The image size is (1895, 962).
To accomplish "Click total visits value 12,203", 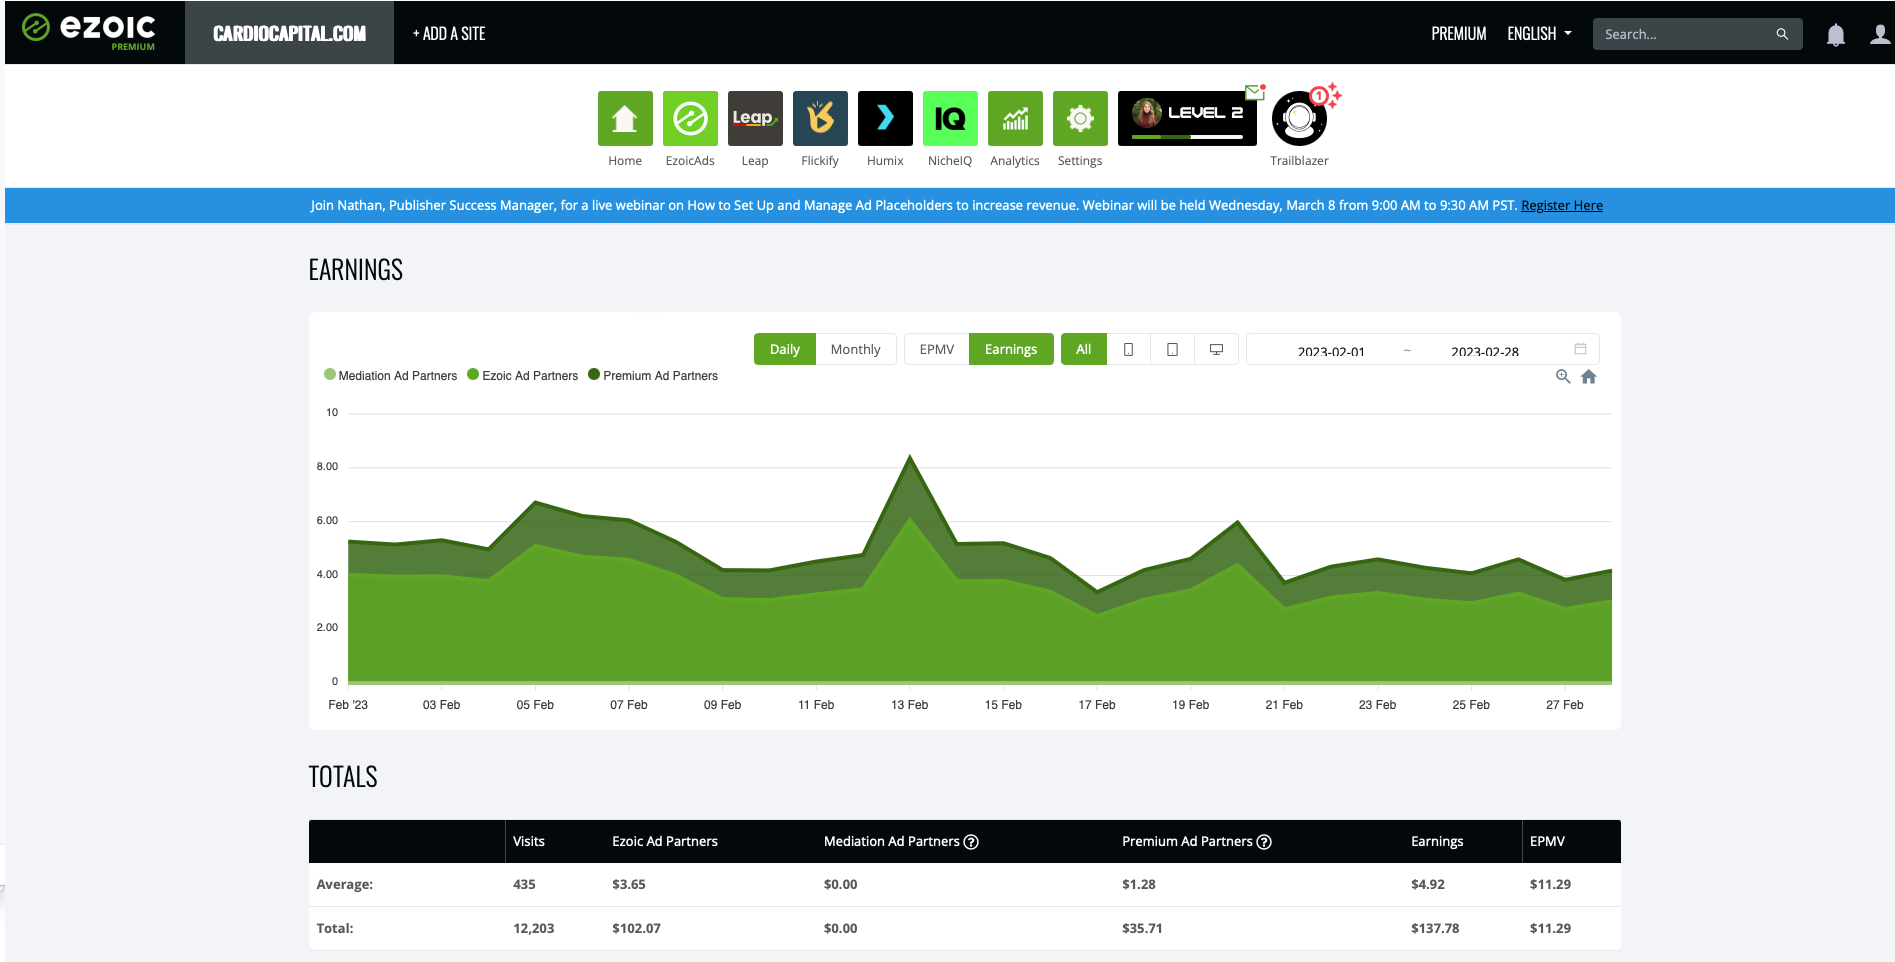I will pos(534,929).
